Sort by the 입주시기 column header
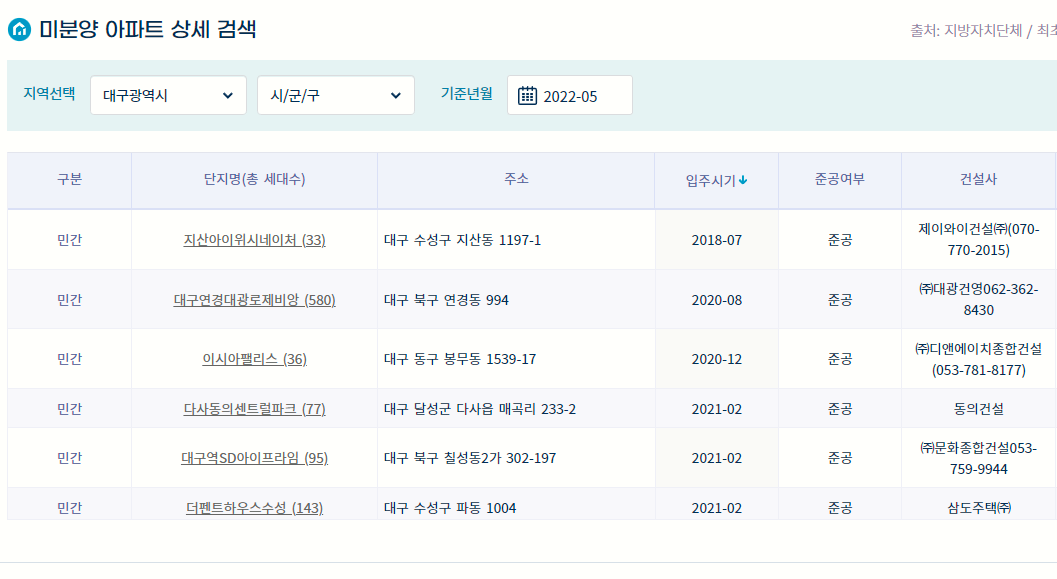This screenshot has width=1057, height=579. tap(716, 180)
